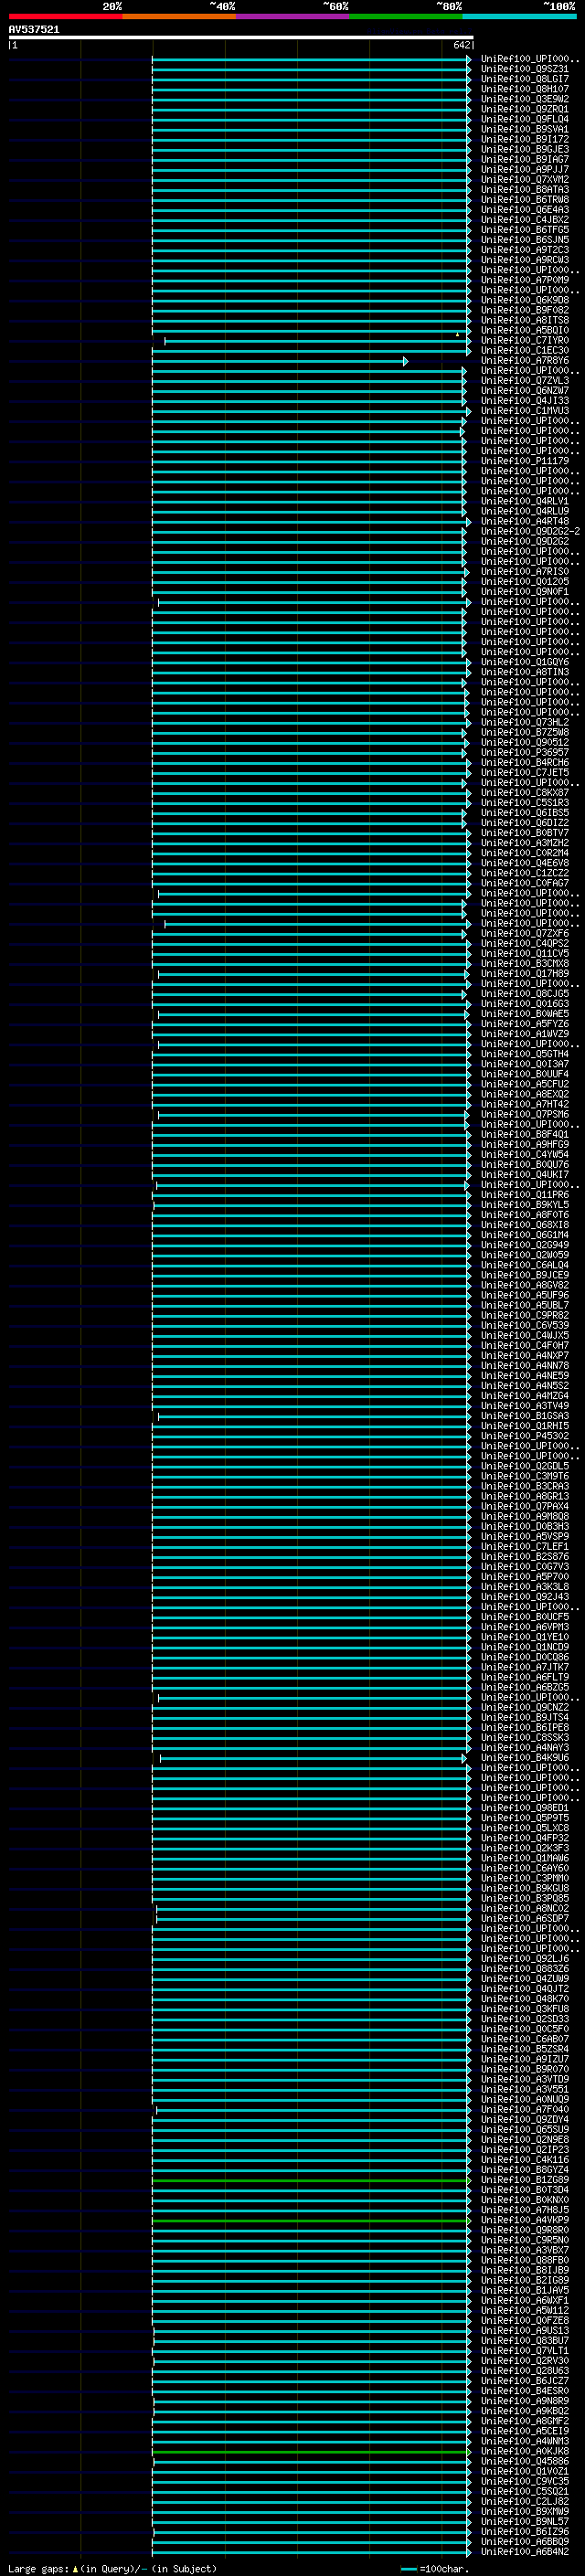Open last hit UniRef100_A6B4N2

(524, 2551)
